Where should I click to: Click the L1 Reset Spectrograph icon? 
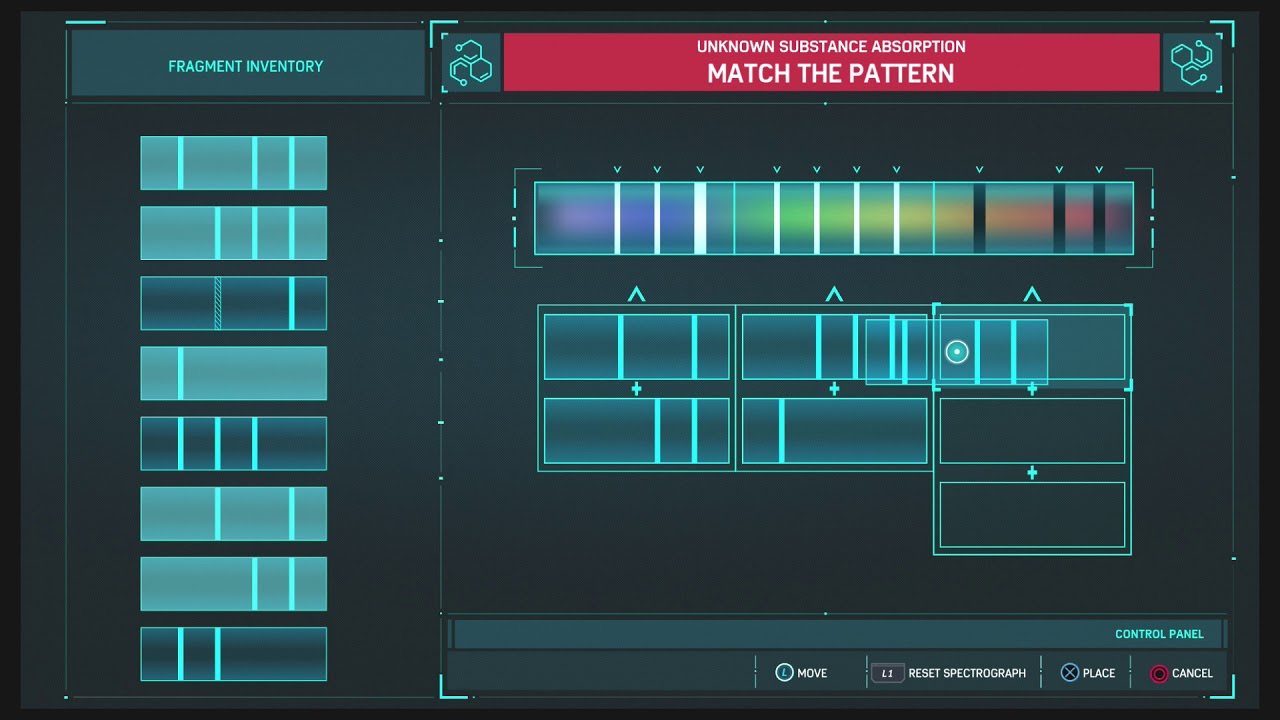coord(886,673)
